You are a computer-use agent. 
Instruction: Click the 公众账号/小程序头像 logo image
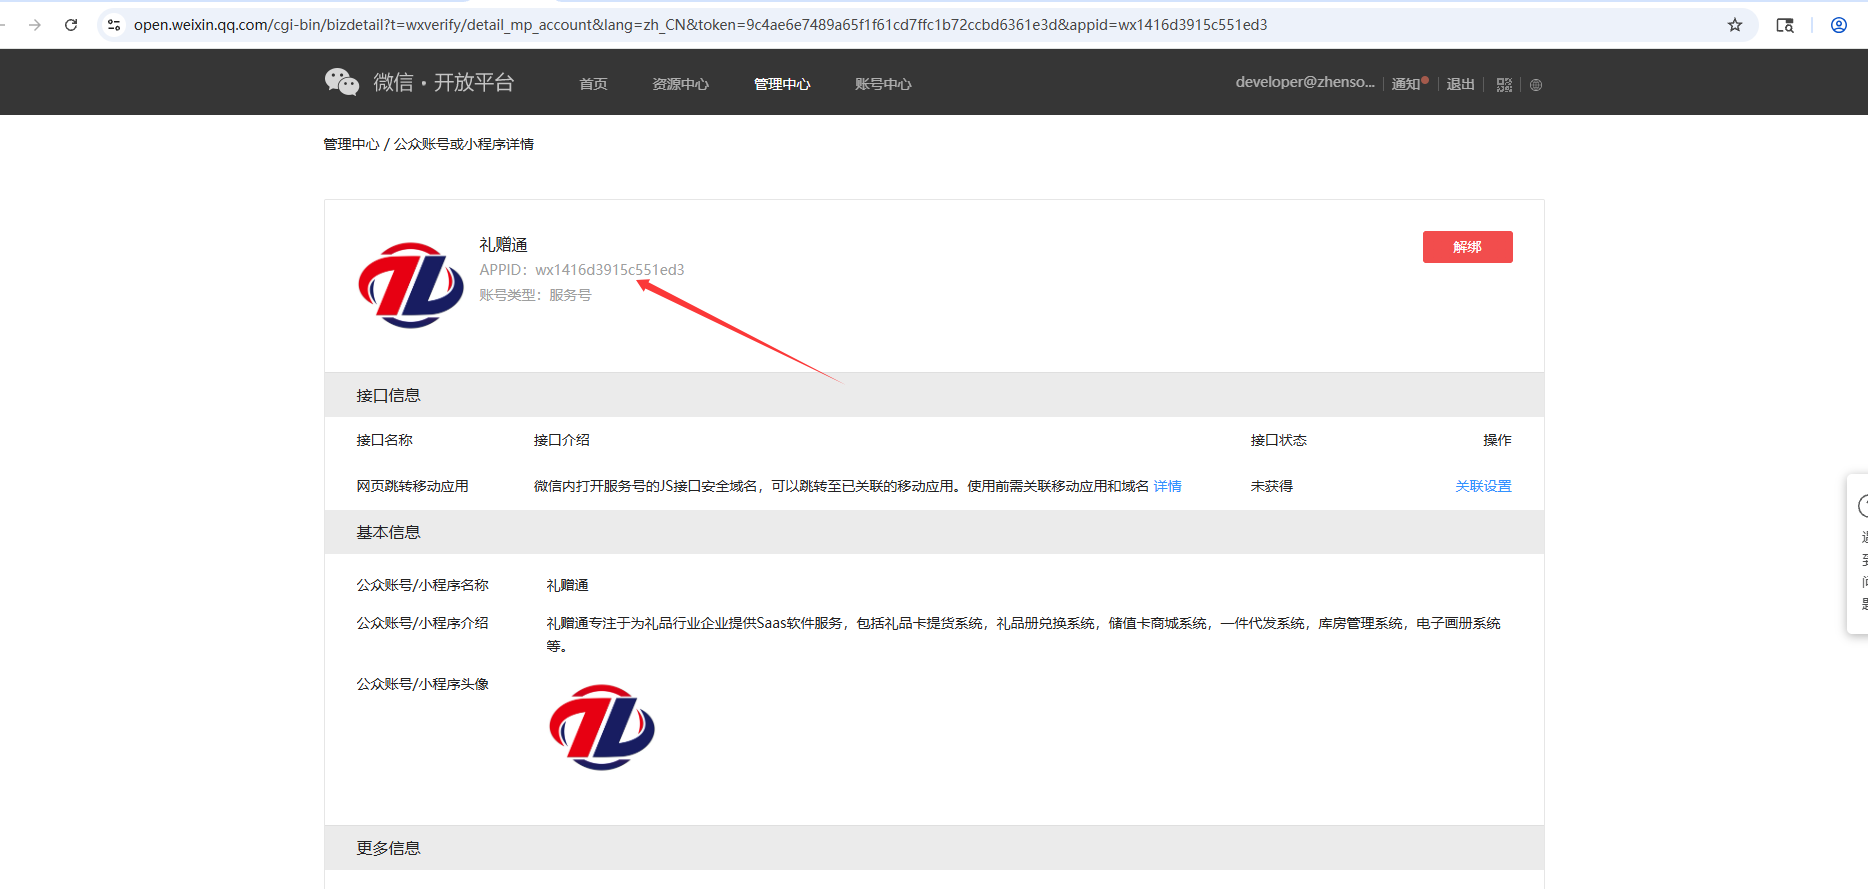602,727
